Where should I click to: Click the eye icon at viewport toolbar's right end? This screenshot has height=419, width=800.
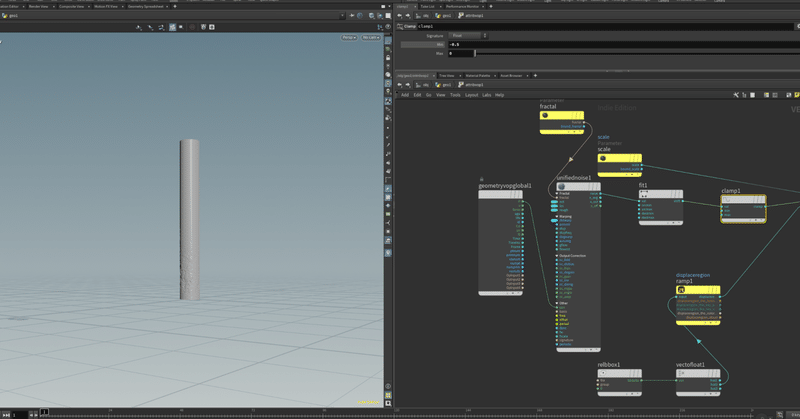tap(387, 27)
